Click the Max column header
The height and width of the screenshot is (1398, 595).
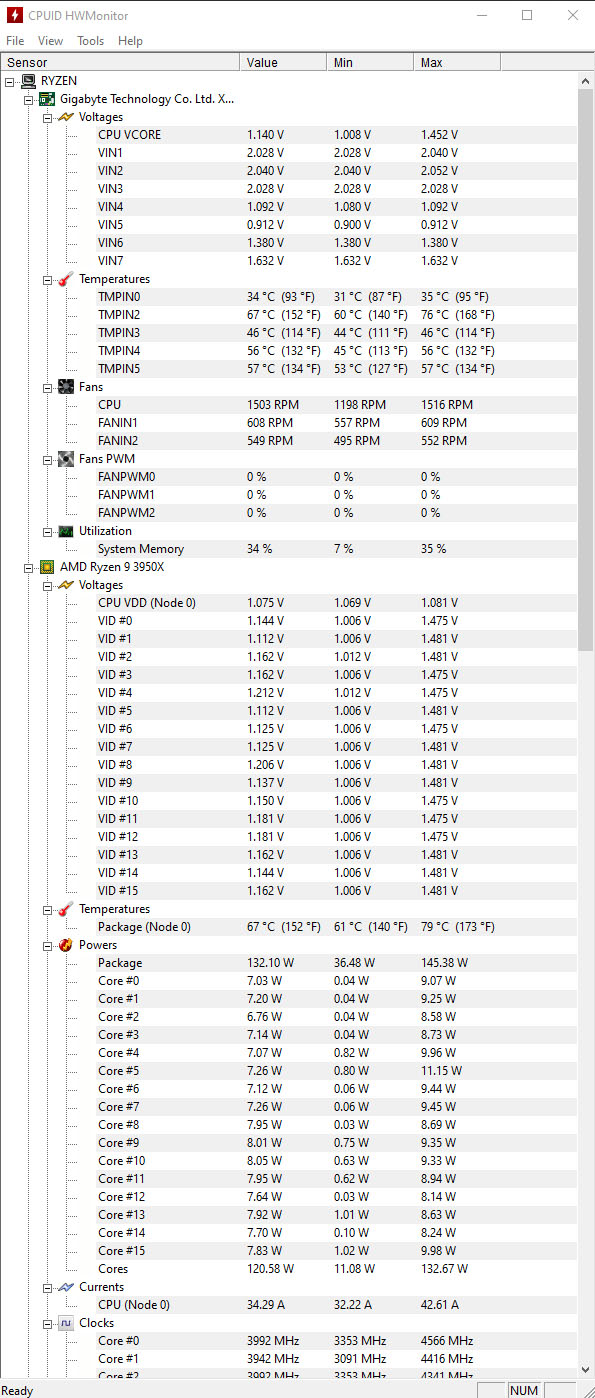coord(457,63)
